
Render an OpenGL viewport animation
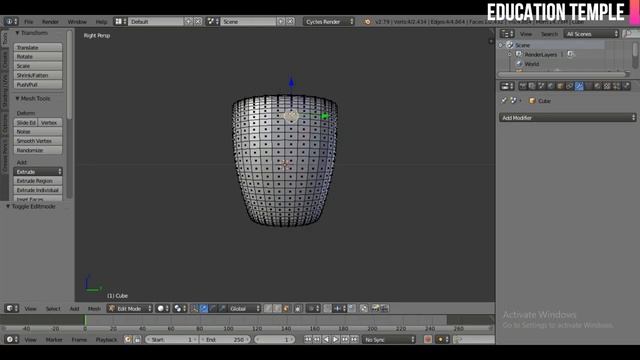(x=384, y=308)
